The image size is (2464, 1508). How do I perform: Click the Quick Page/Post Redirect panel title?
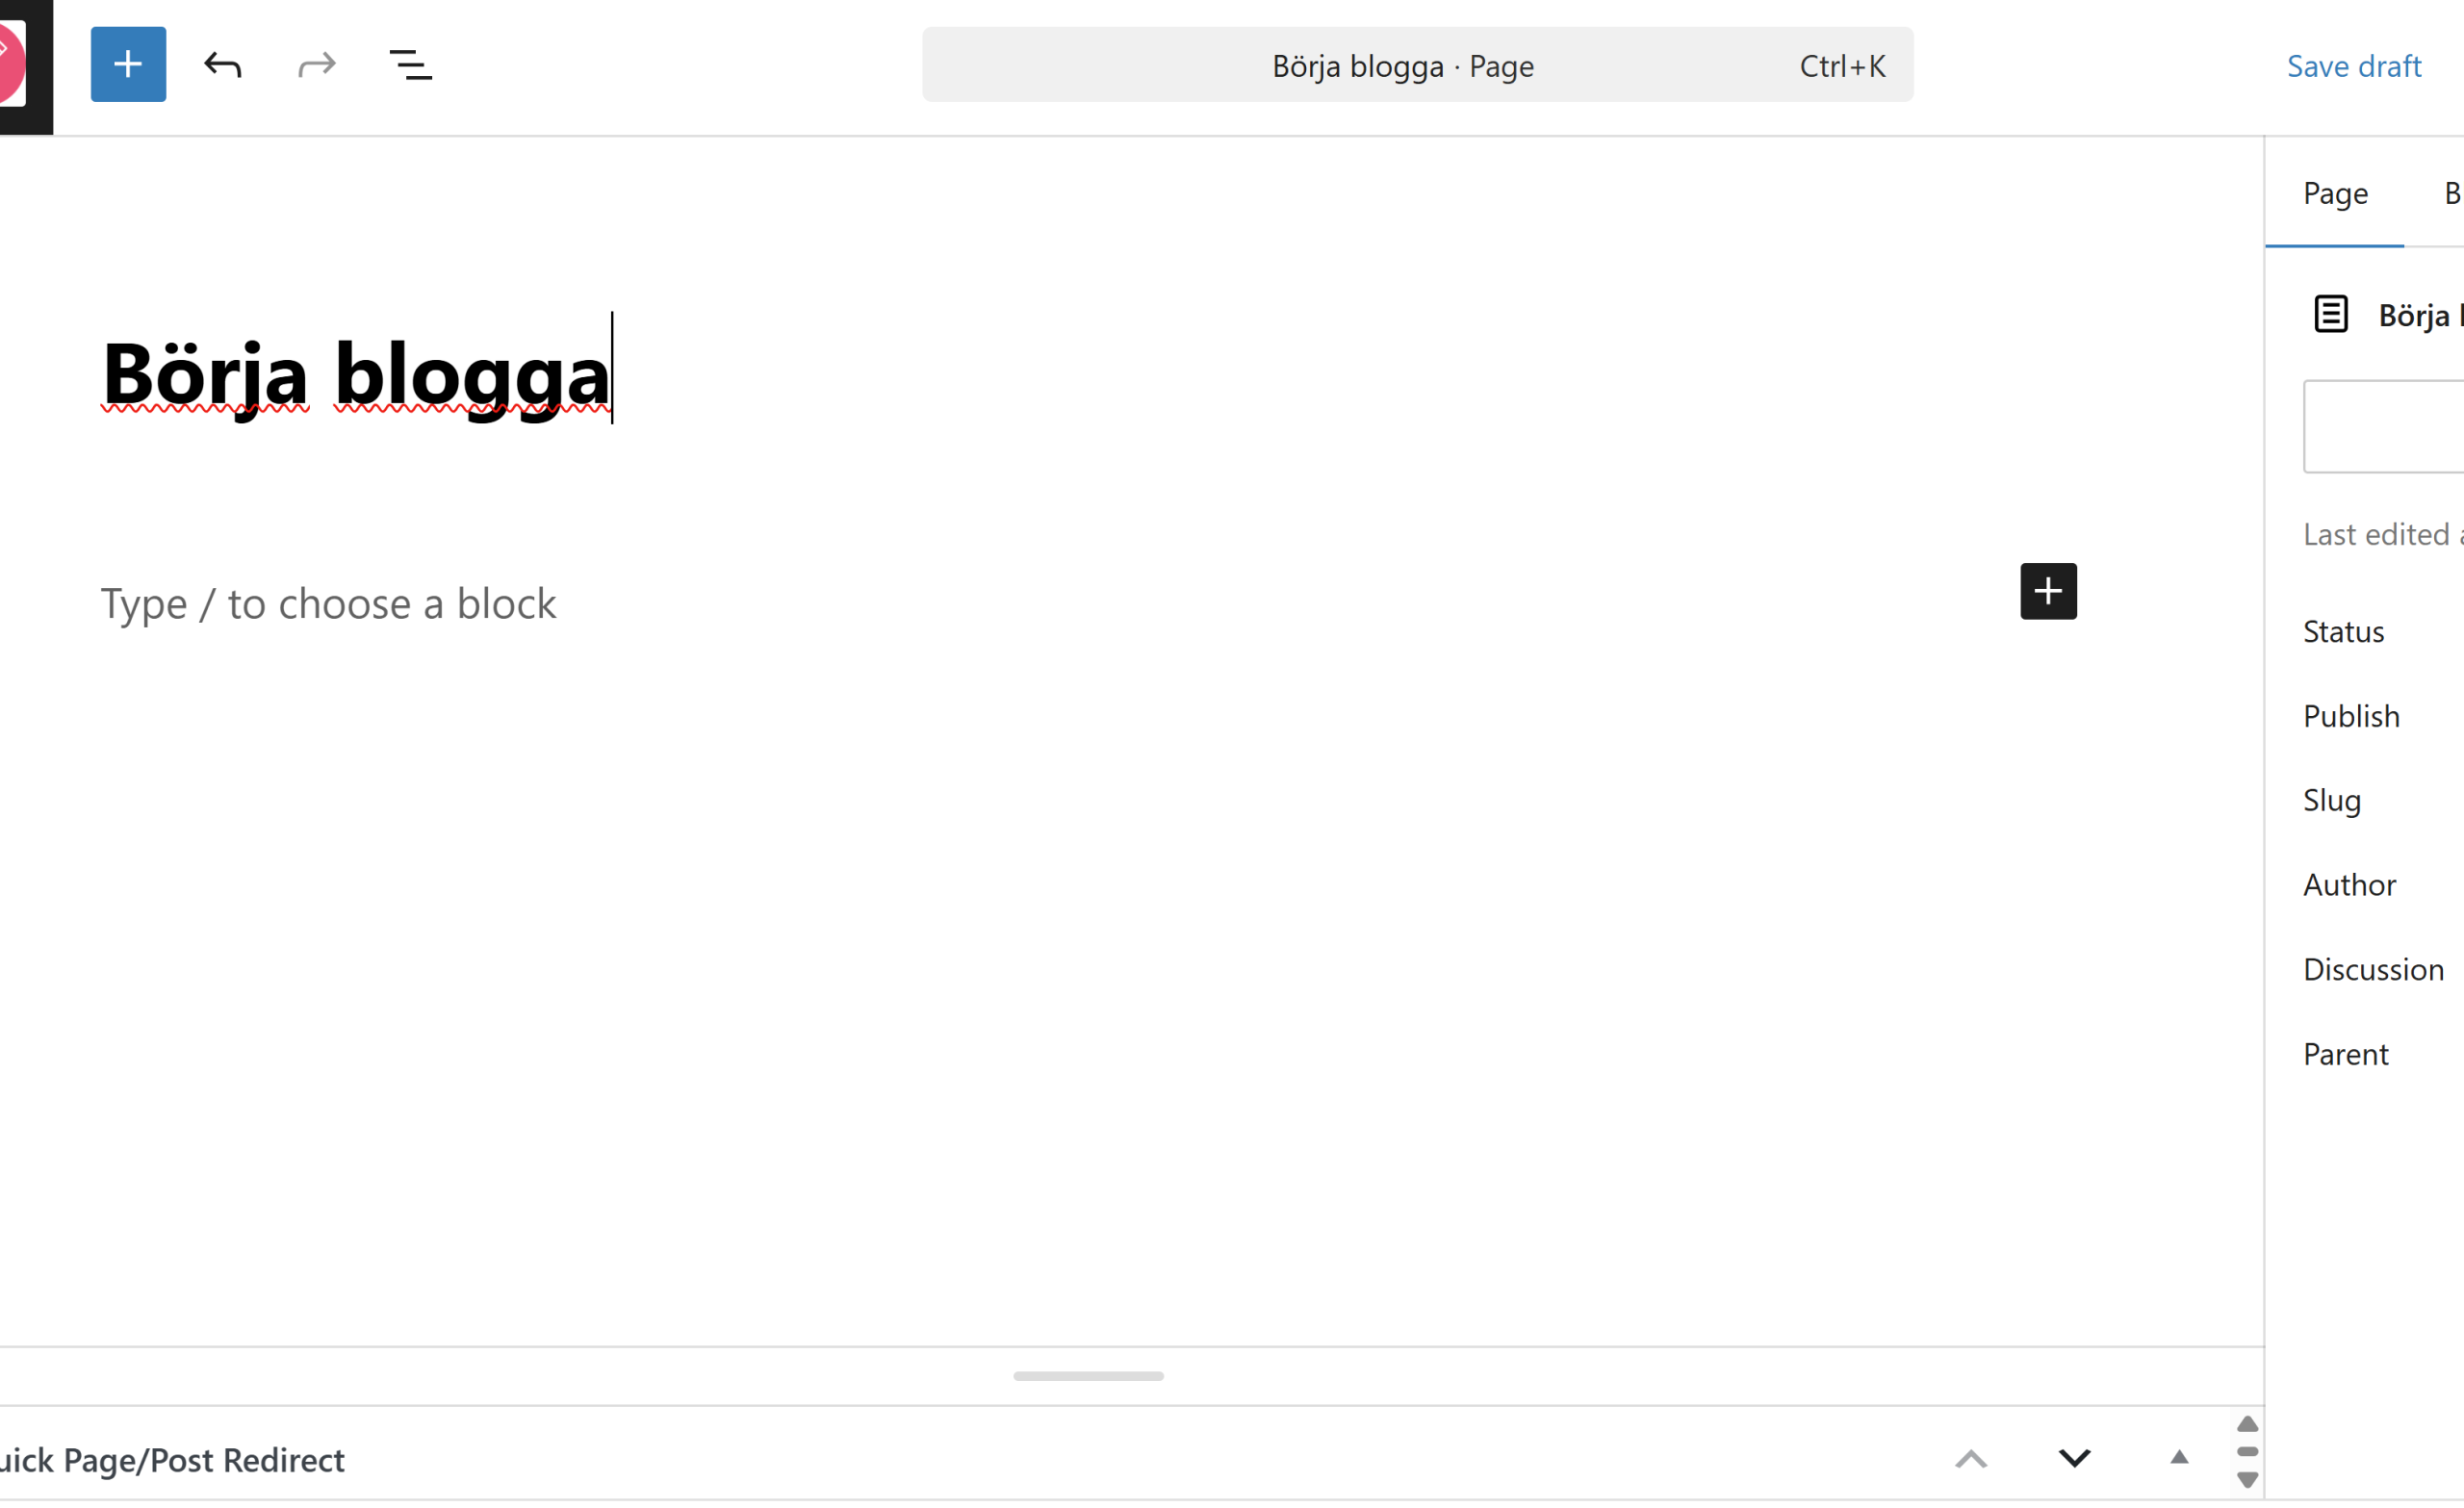coord(172,1461)
